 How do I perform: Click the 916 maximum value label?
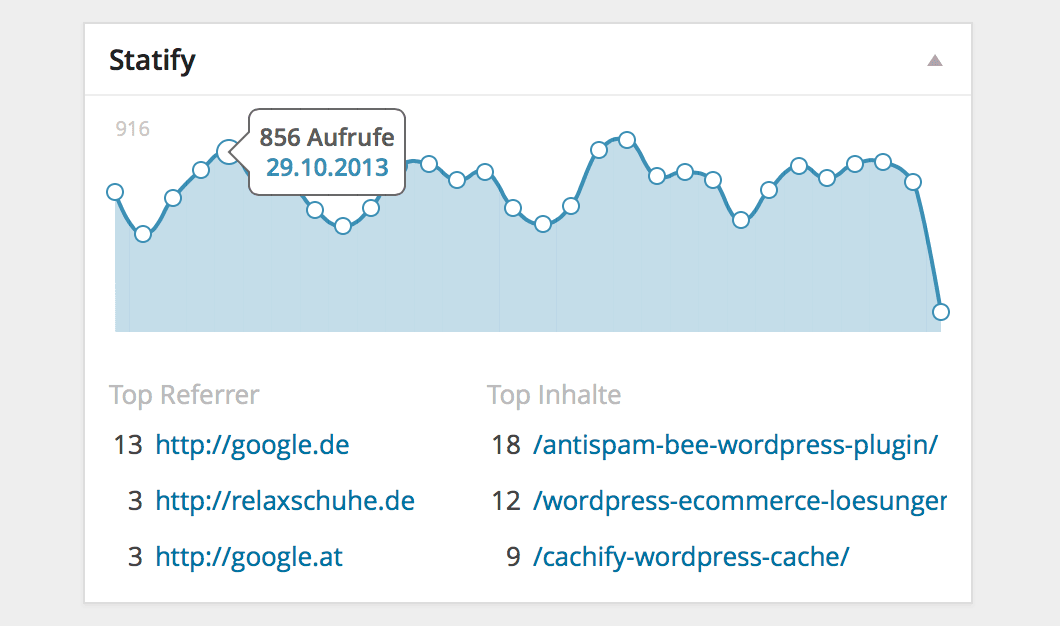(x=132, y=129)
